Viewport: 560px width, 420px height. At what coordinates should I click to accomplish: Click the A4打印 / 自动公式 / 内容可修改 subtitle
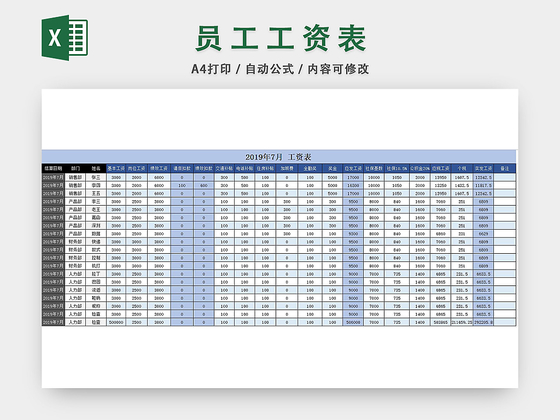[280, 69]
